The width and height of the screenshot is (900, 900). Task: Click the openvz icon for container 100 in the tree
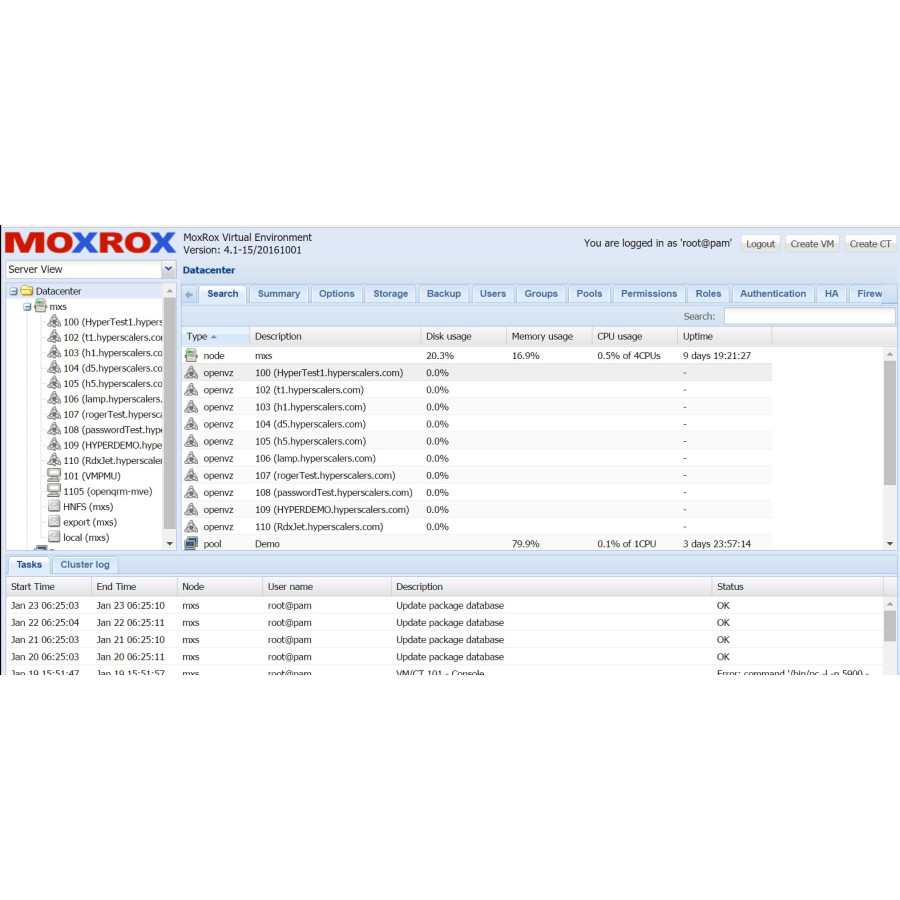54,322
